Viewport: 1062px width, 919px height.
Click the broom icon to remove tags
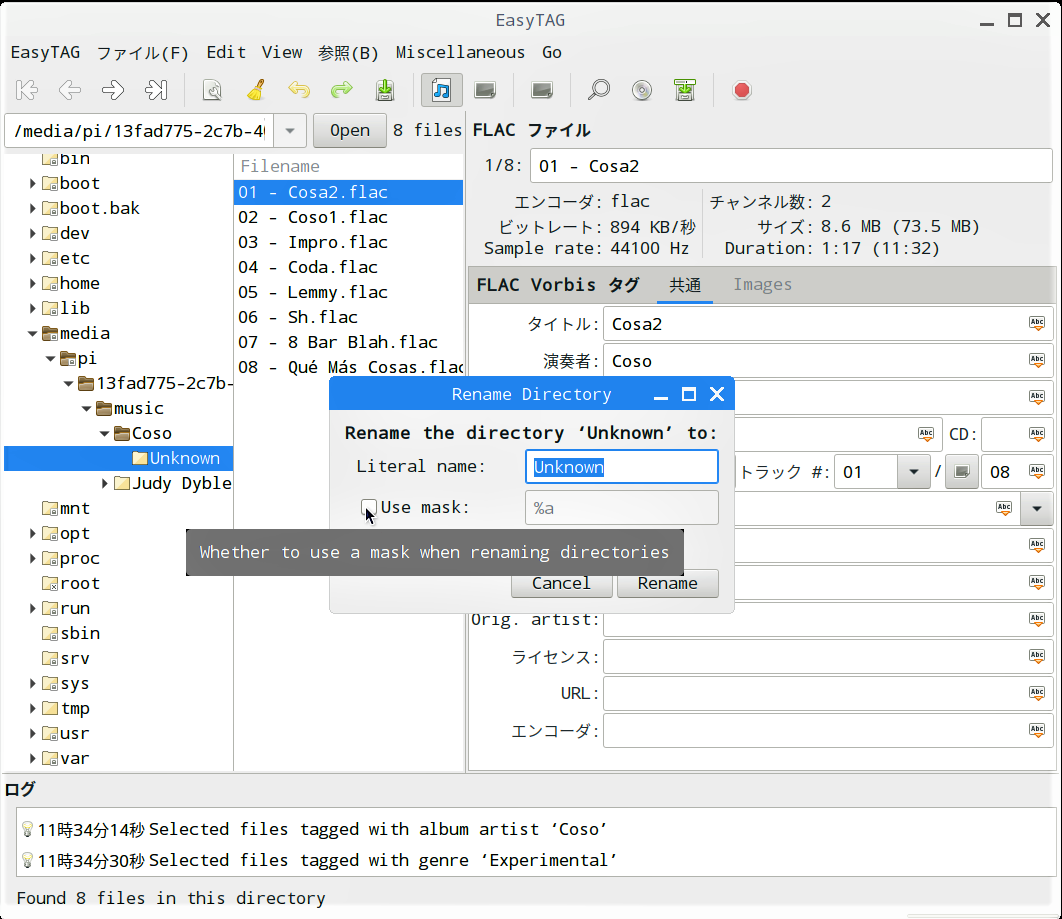(255, 90)
